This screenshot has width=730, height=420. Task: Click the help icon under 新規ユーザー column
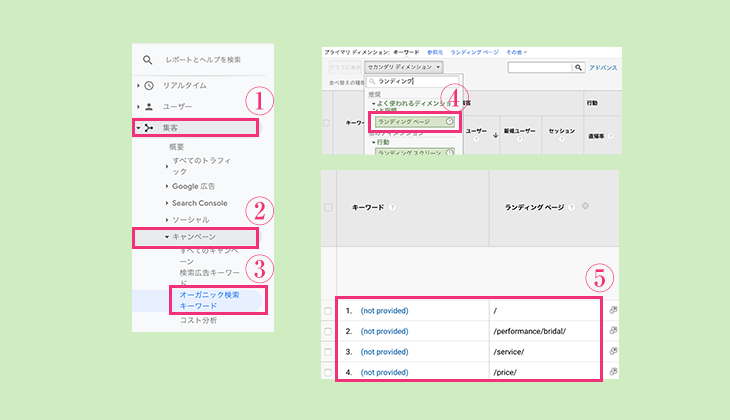(520, 139)
